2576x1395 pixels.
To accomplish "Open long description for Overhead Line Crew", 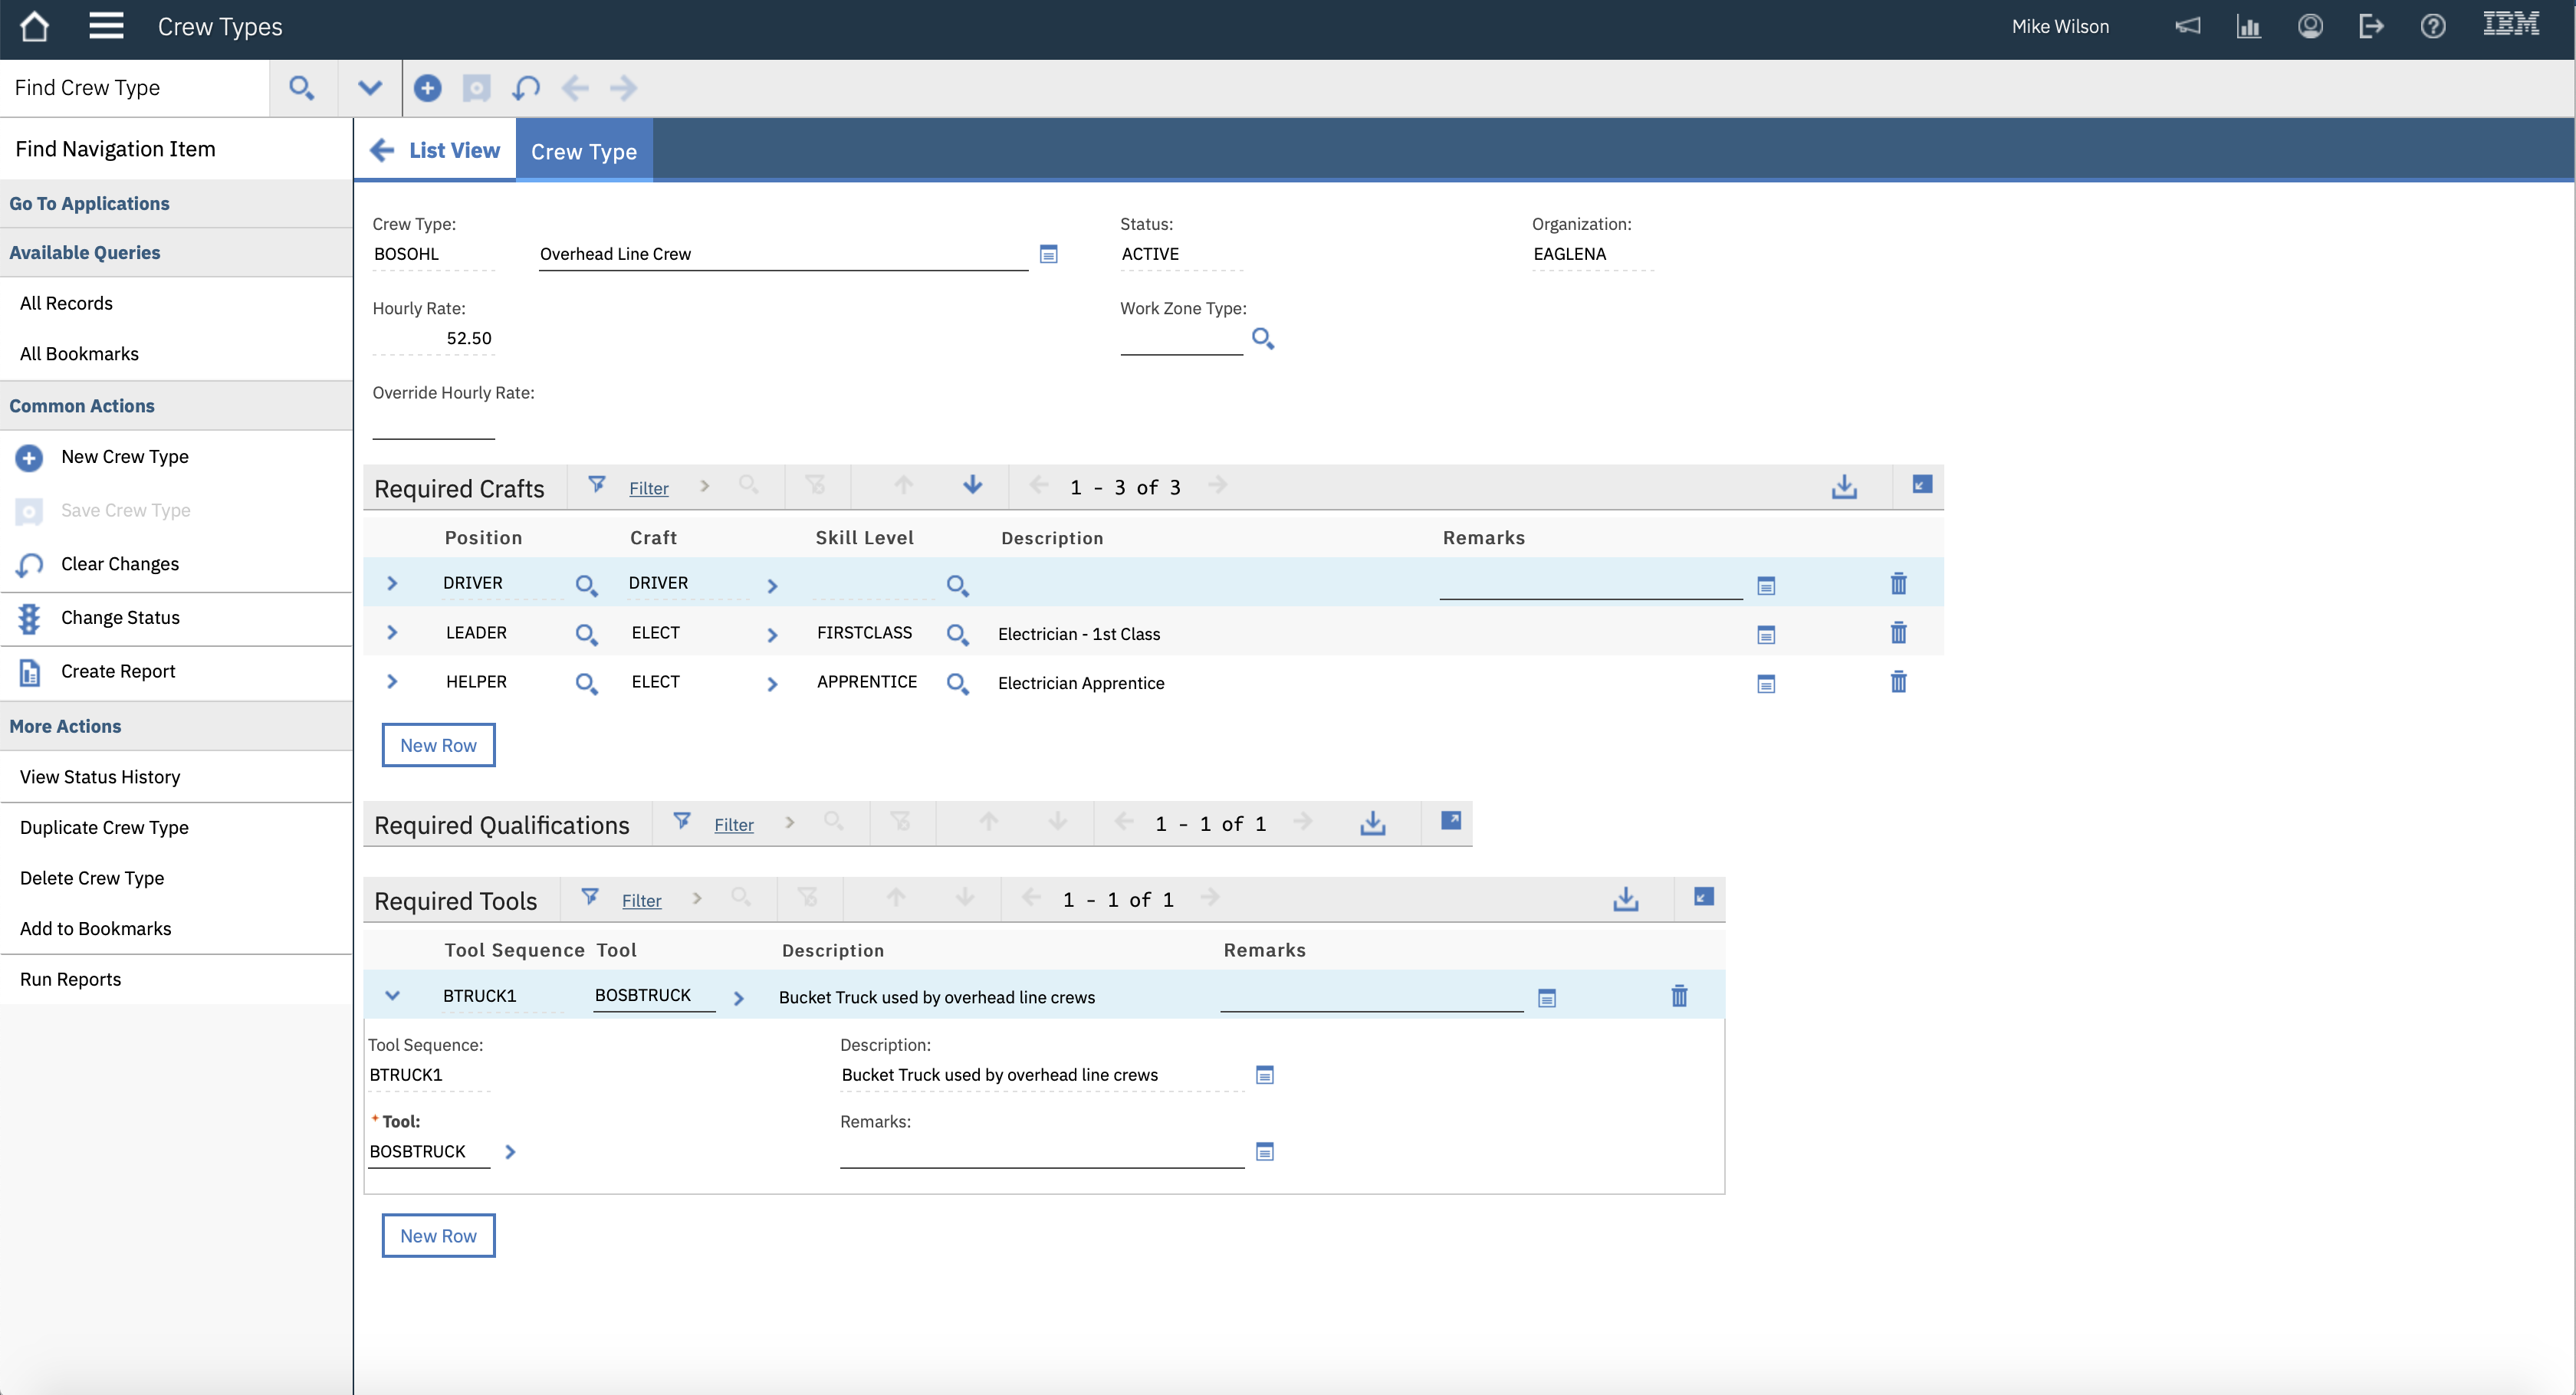I will pos(1048,254).
